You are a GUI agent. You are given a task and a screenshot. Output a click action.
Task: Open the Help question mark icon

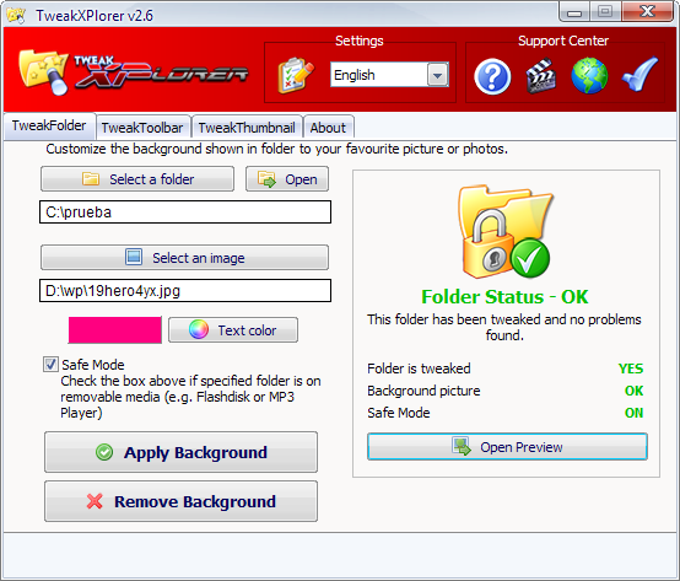point(492,77)
